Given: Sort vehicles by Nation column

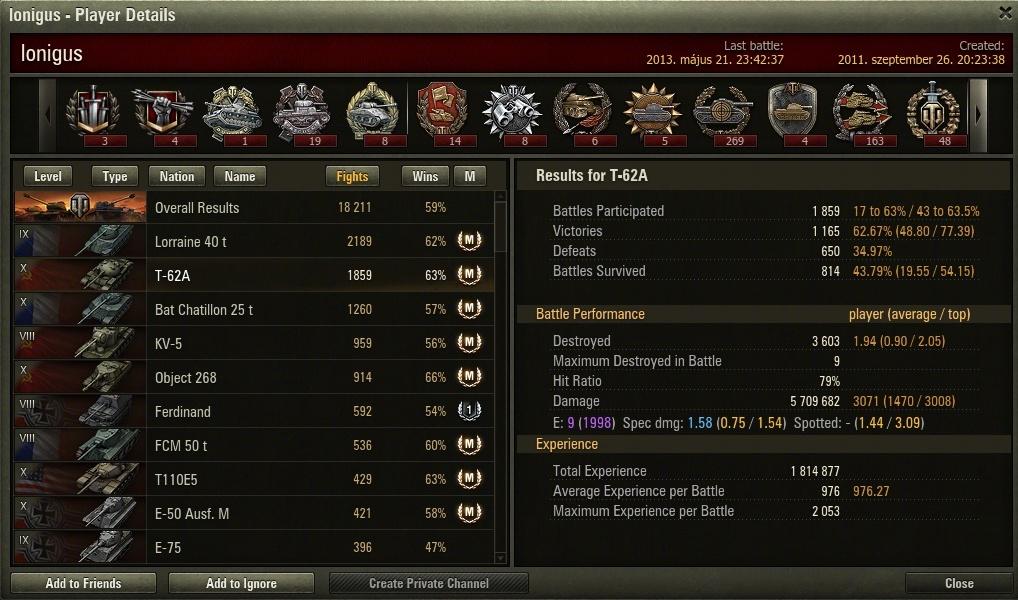Looking at the screenshot, I should 177,176.
